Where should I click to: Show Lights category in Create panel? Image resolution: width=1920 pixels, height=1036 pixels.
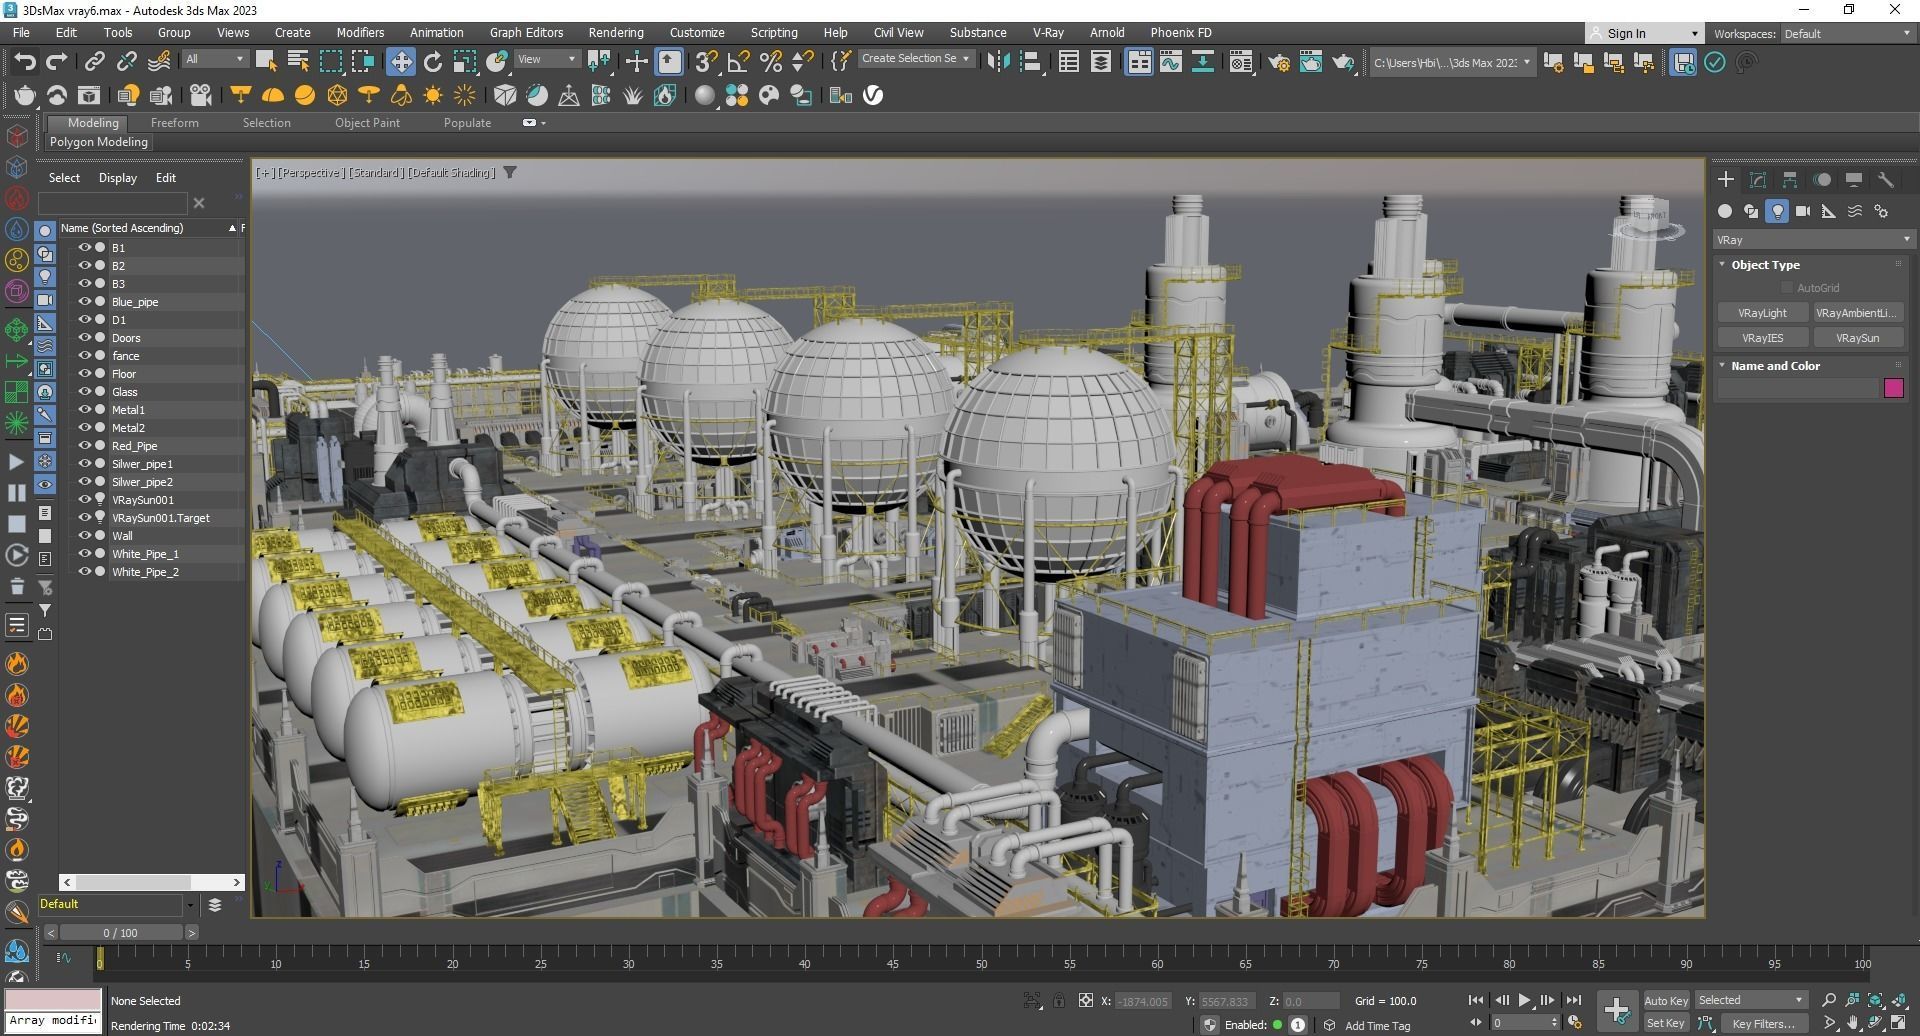pyautogui.click(x=1777, y=211)
